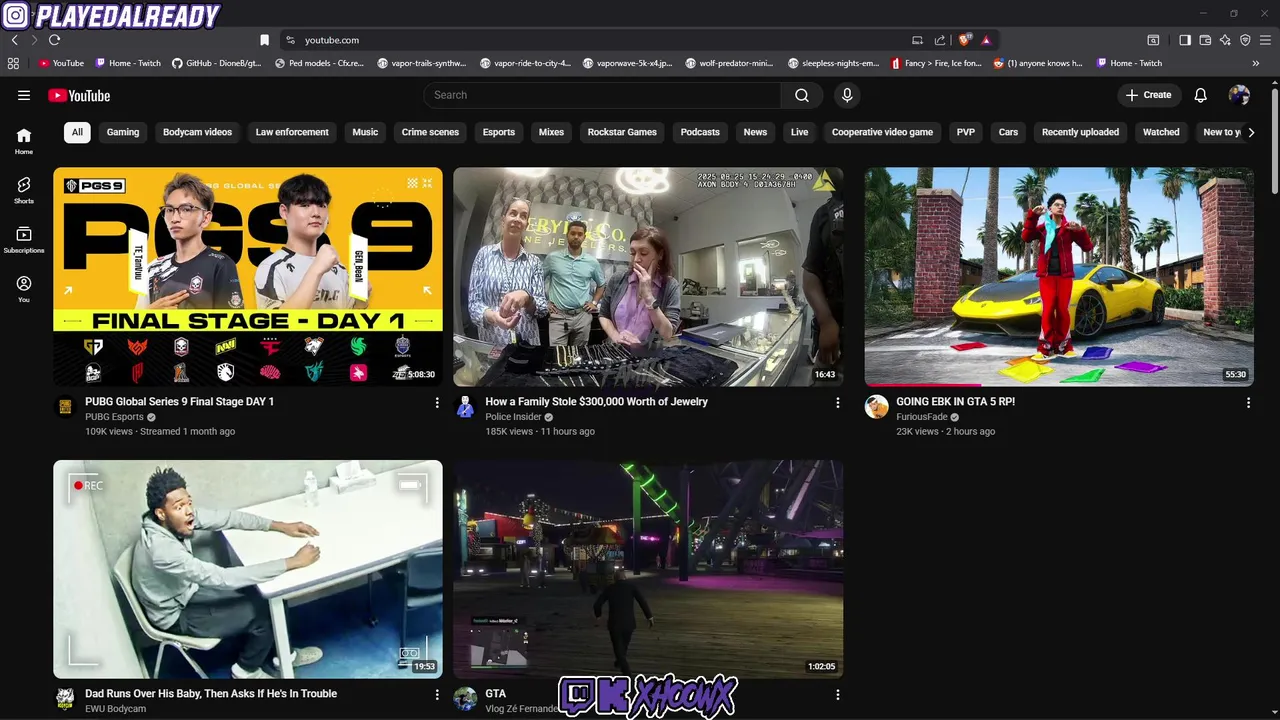Click the YouTube search input field
The height and width of the screenshot is (720, 1280).
pyautogui.click(x=602, y=95)
